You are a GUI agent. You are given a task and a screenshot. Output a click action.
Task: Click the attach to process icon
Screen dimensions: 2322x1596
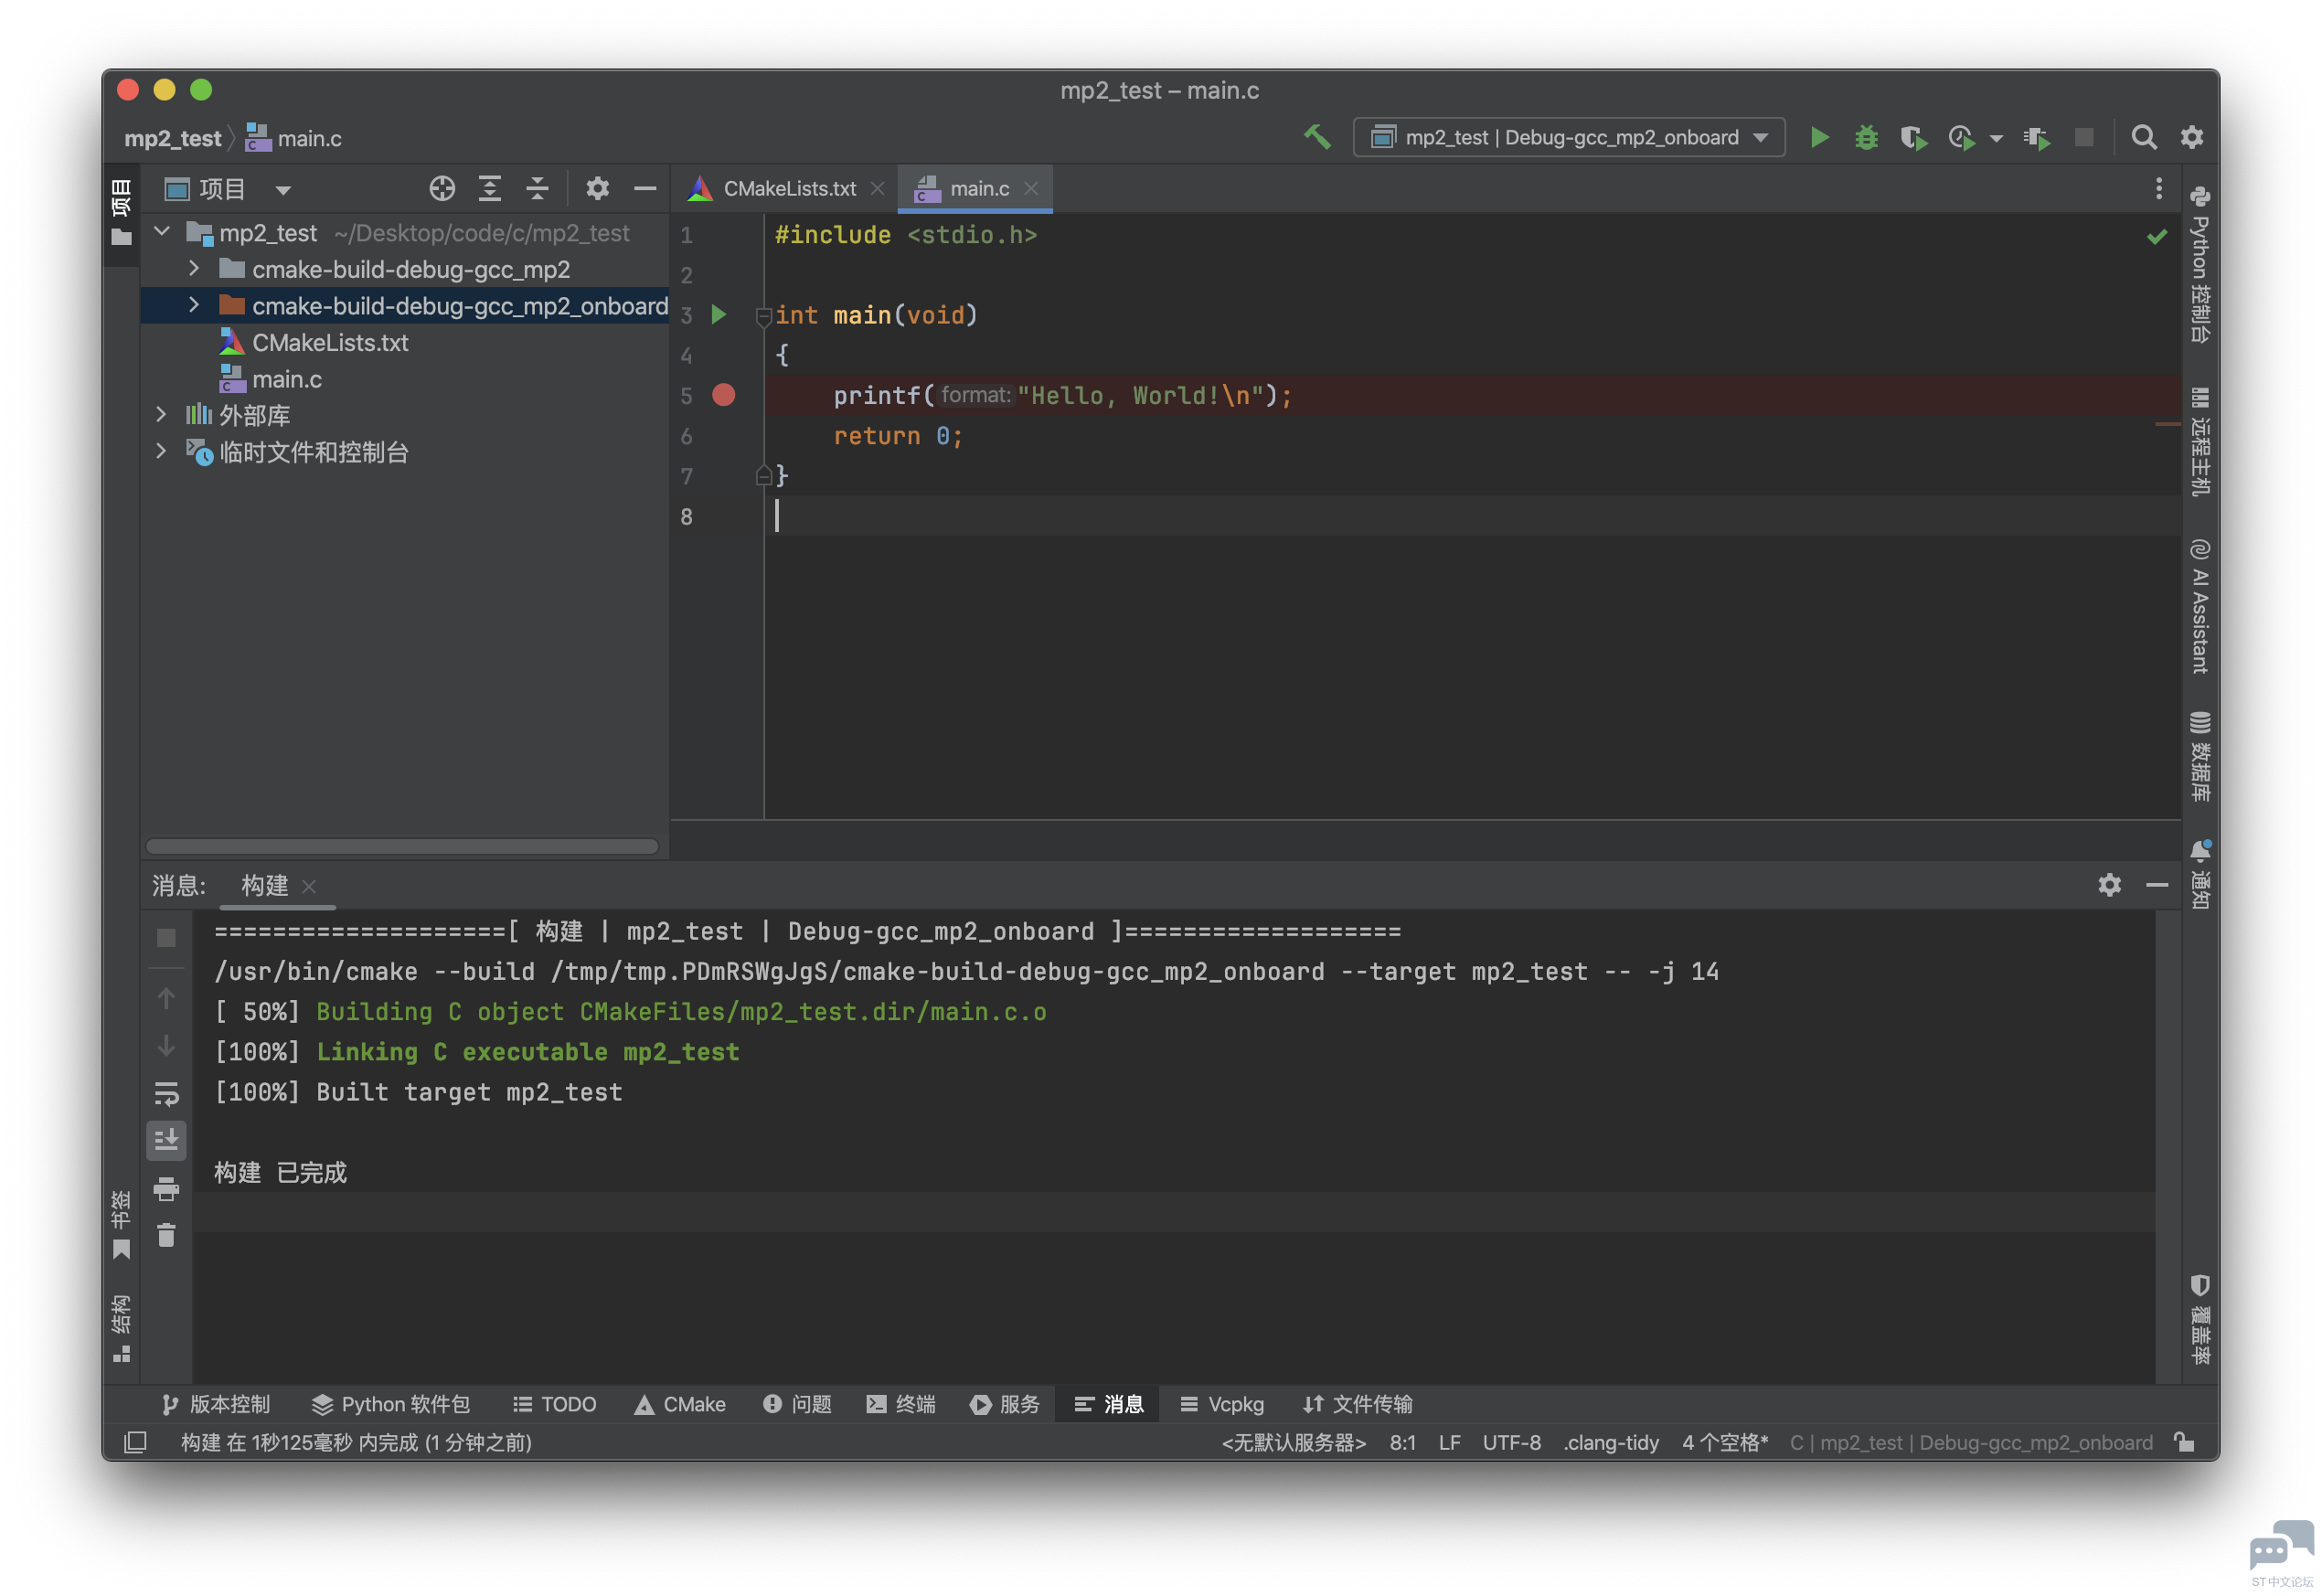tap(2036, 137)
